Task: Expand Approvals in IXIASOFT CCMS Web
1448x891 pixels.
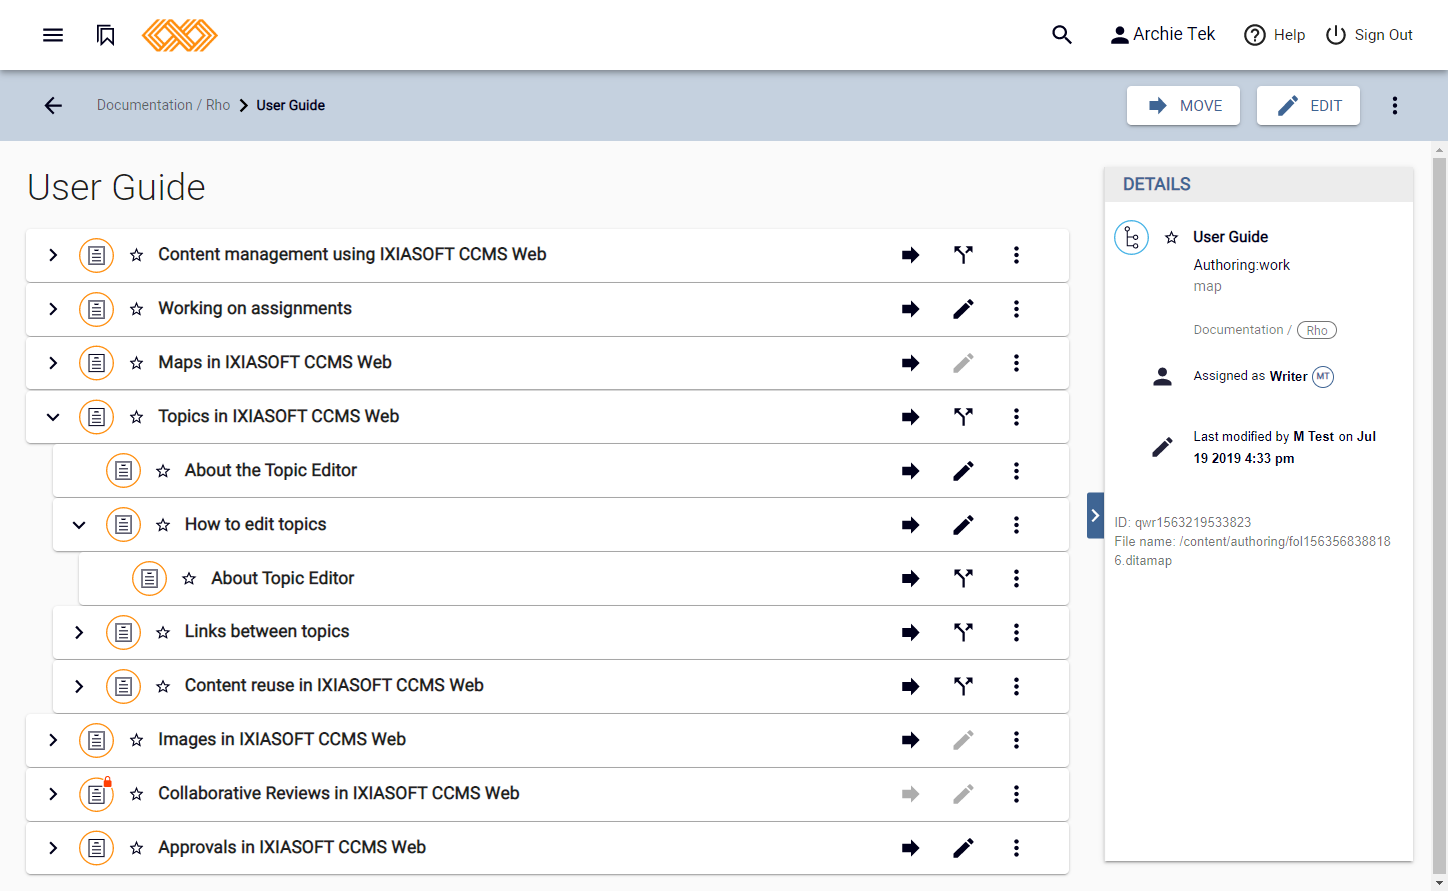Action: [x=53, y=848]
